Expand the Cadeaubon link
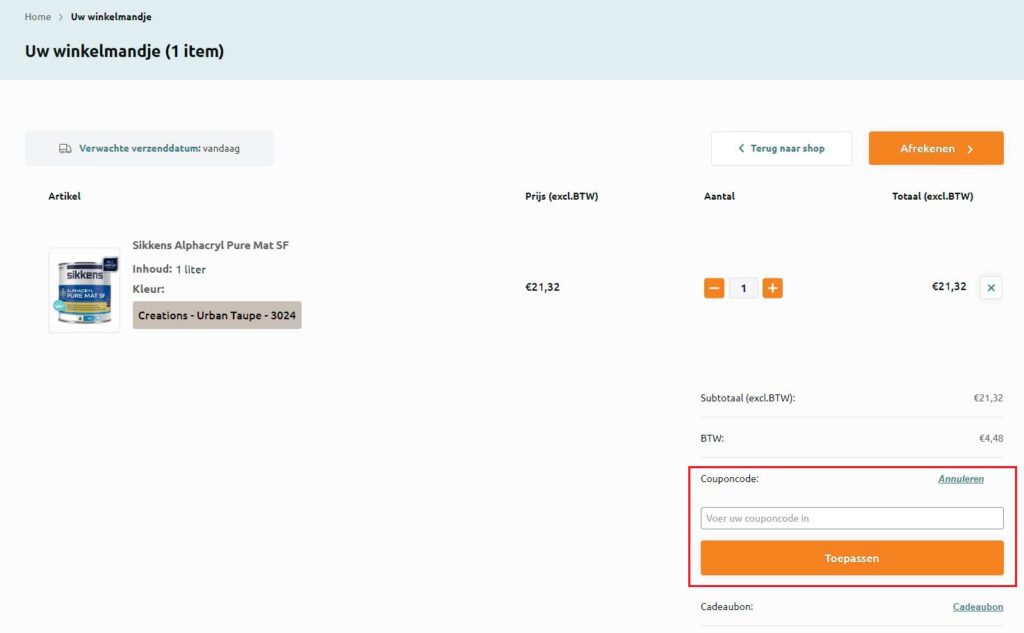Image resolution: width=1024 pixels, height=633 pixels. 977,607
